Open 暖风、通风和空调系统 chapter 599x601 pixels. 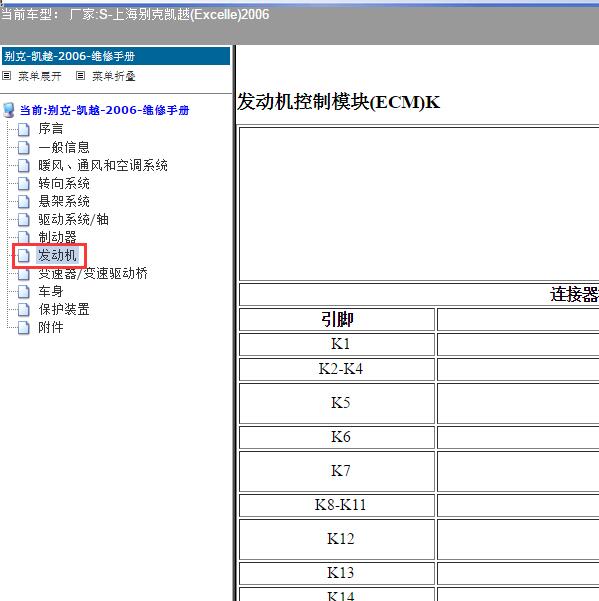point(103,165)
